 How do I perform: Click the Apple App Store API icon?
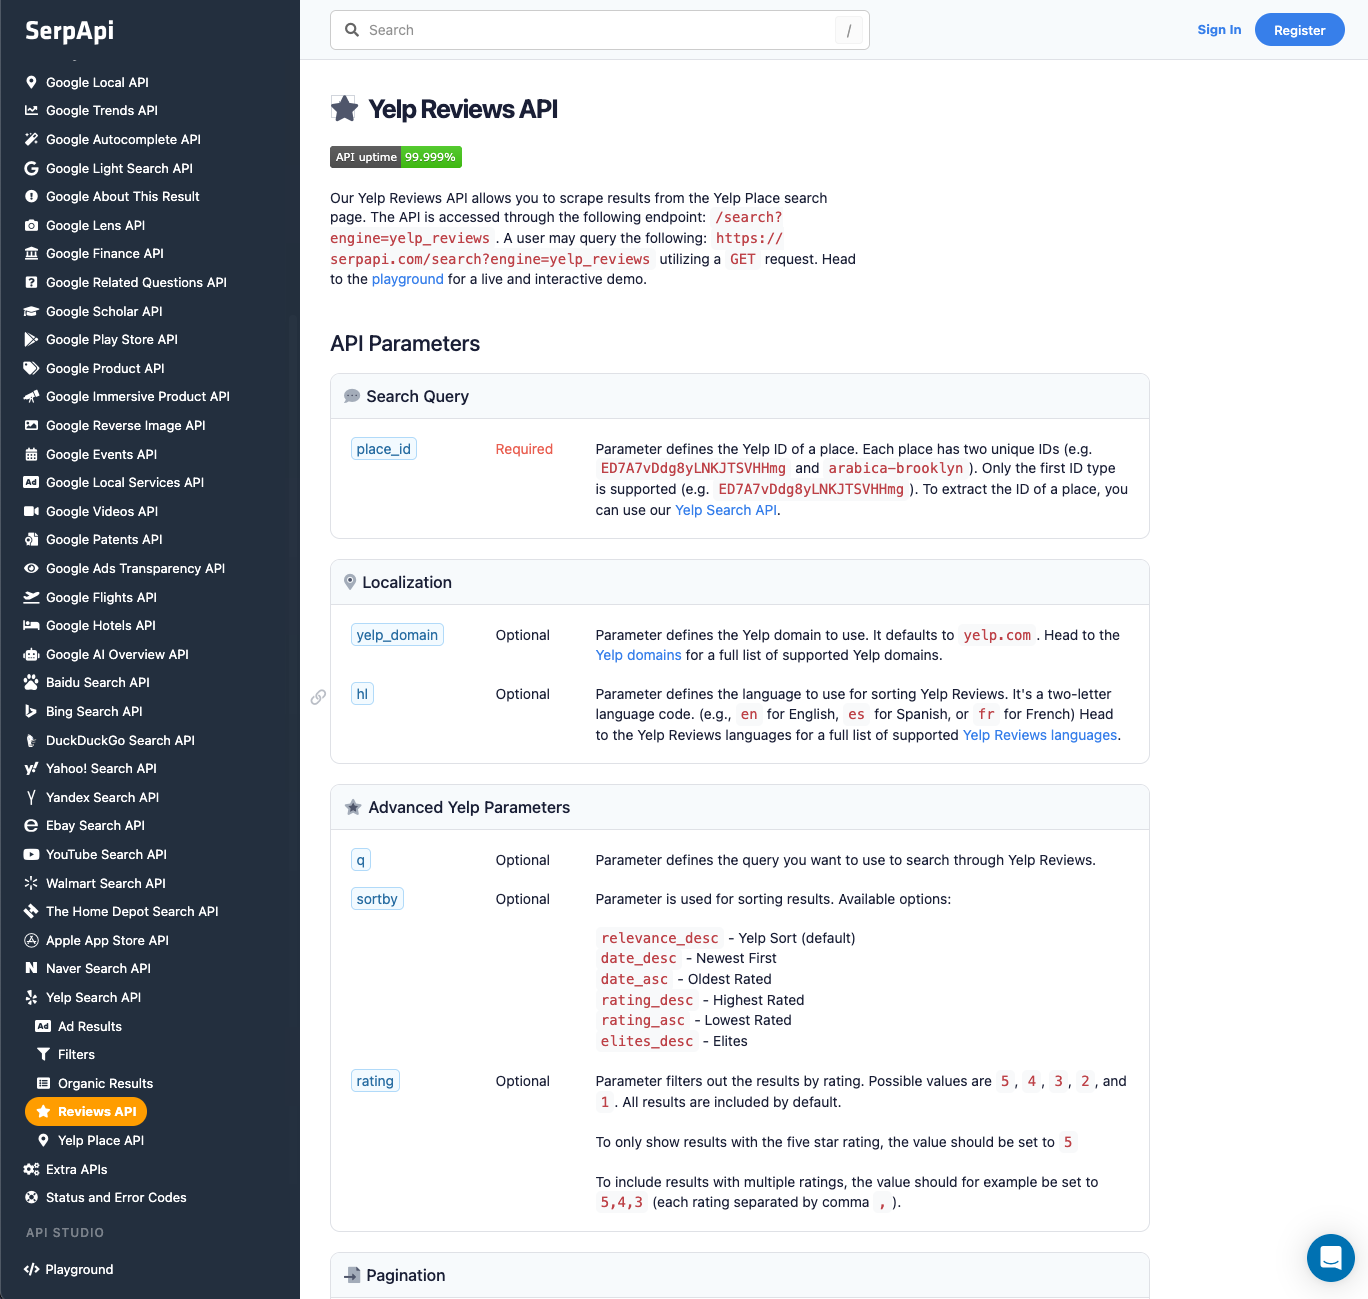tap(31, 940)
